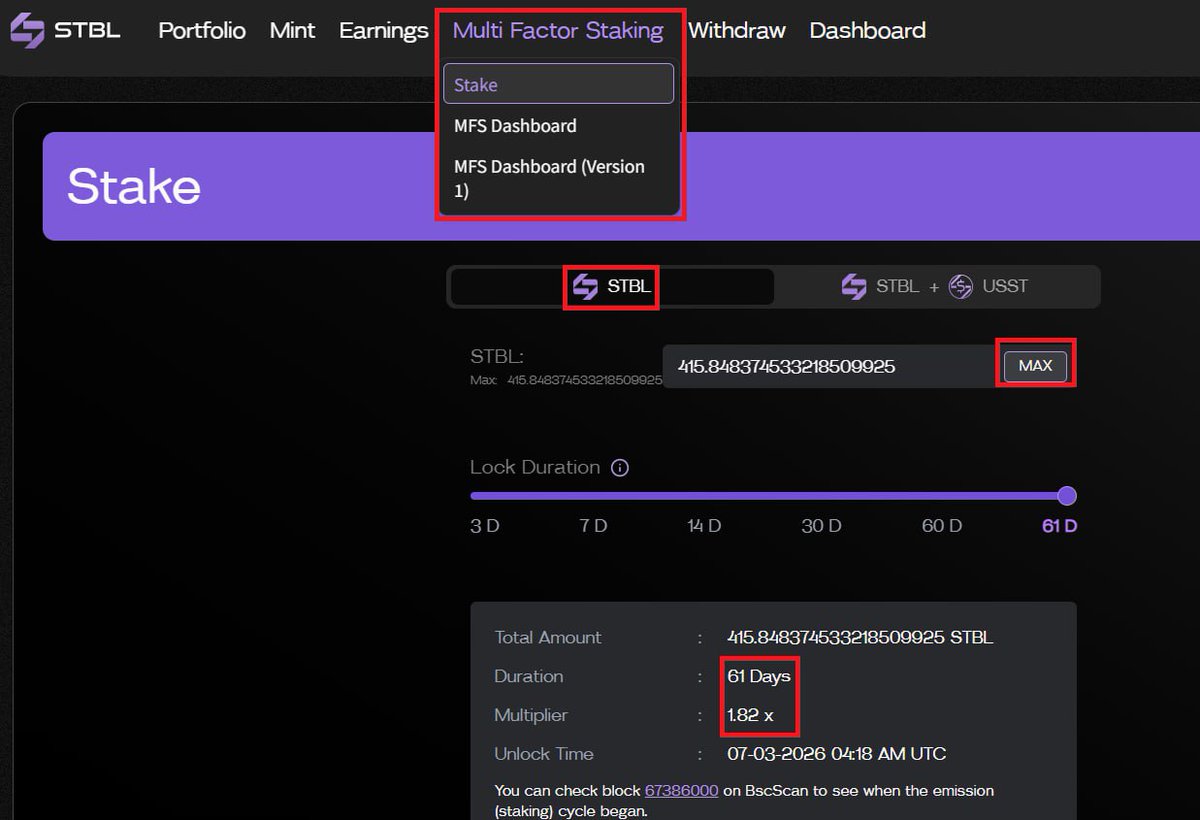The height and width of the screenshot is (820, 1200).
Task: Select the STBL-only staking tab
Action: pos(611,287)
